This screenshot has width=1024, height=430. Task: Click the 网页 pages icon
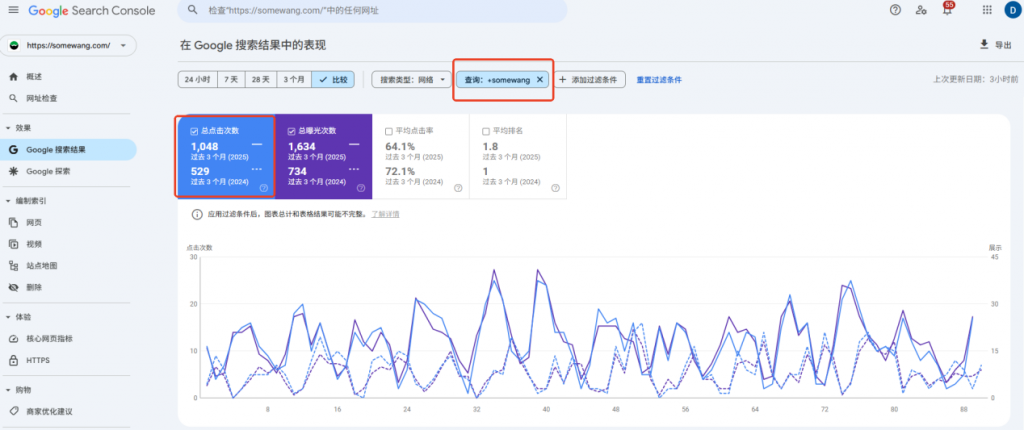(x=13, y=223)
